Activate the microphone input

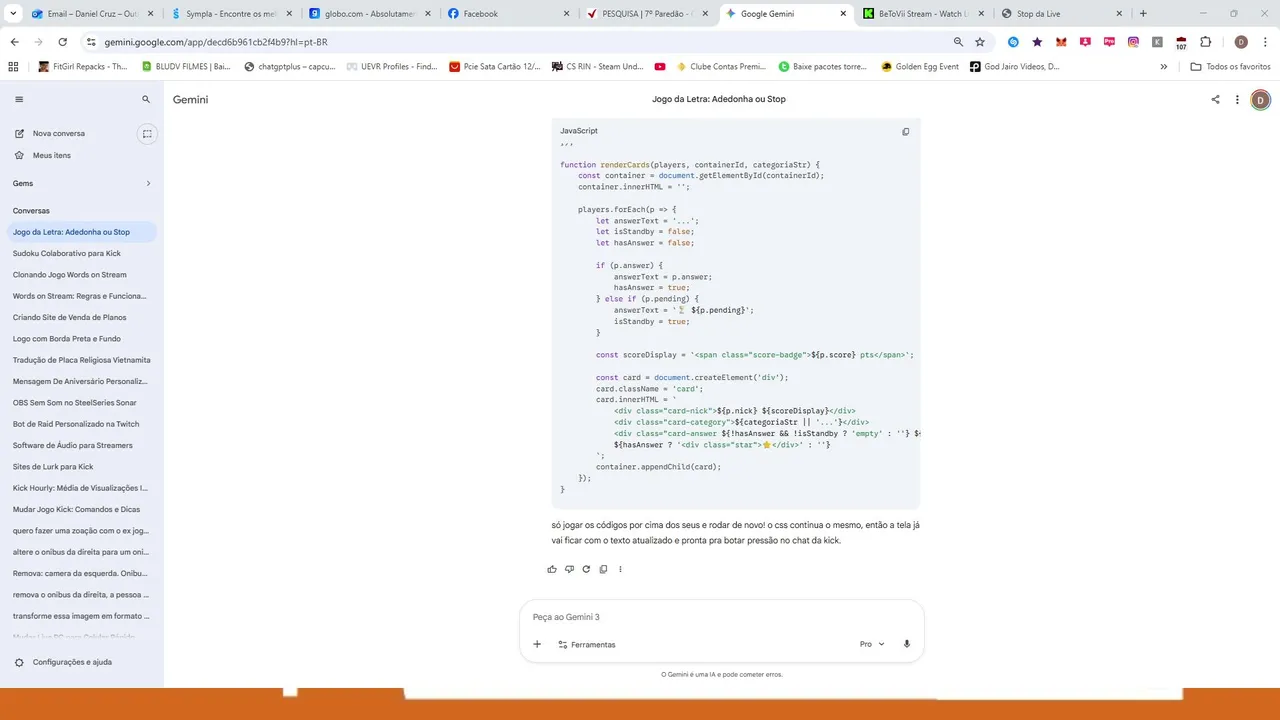point(907,644)
